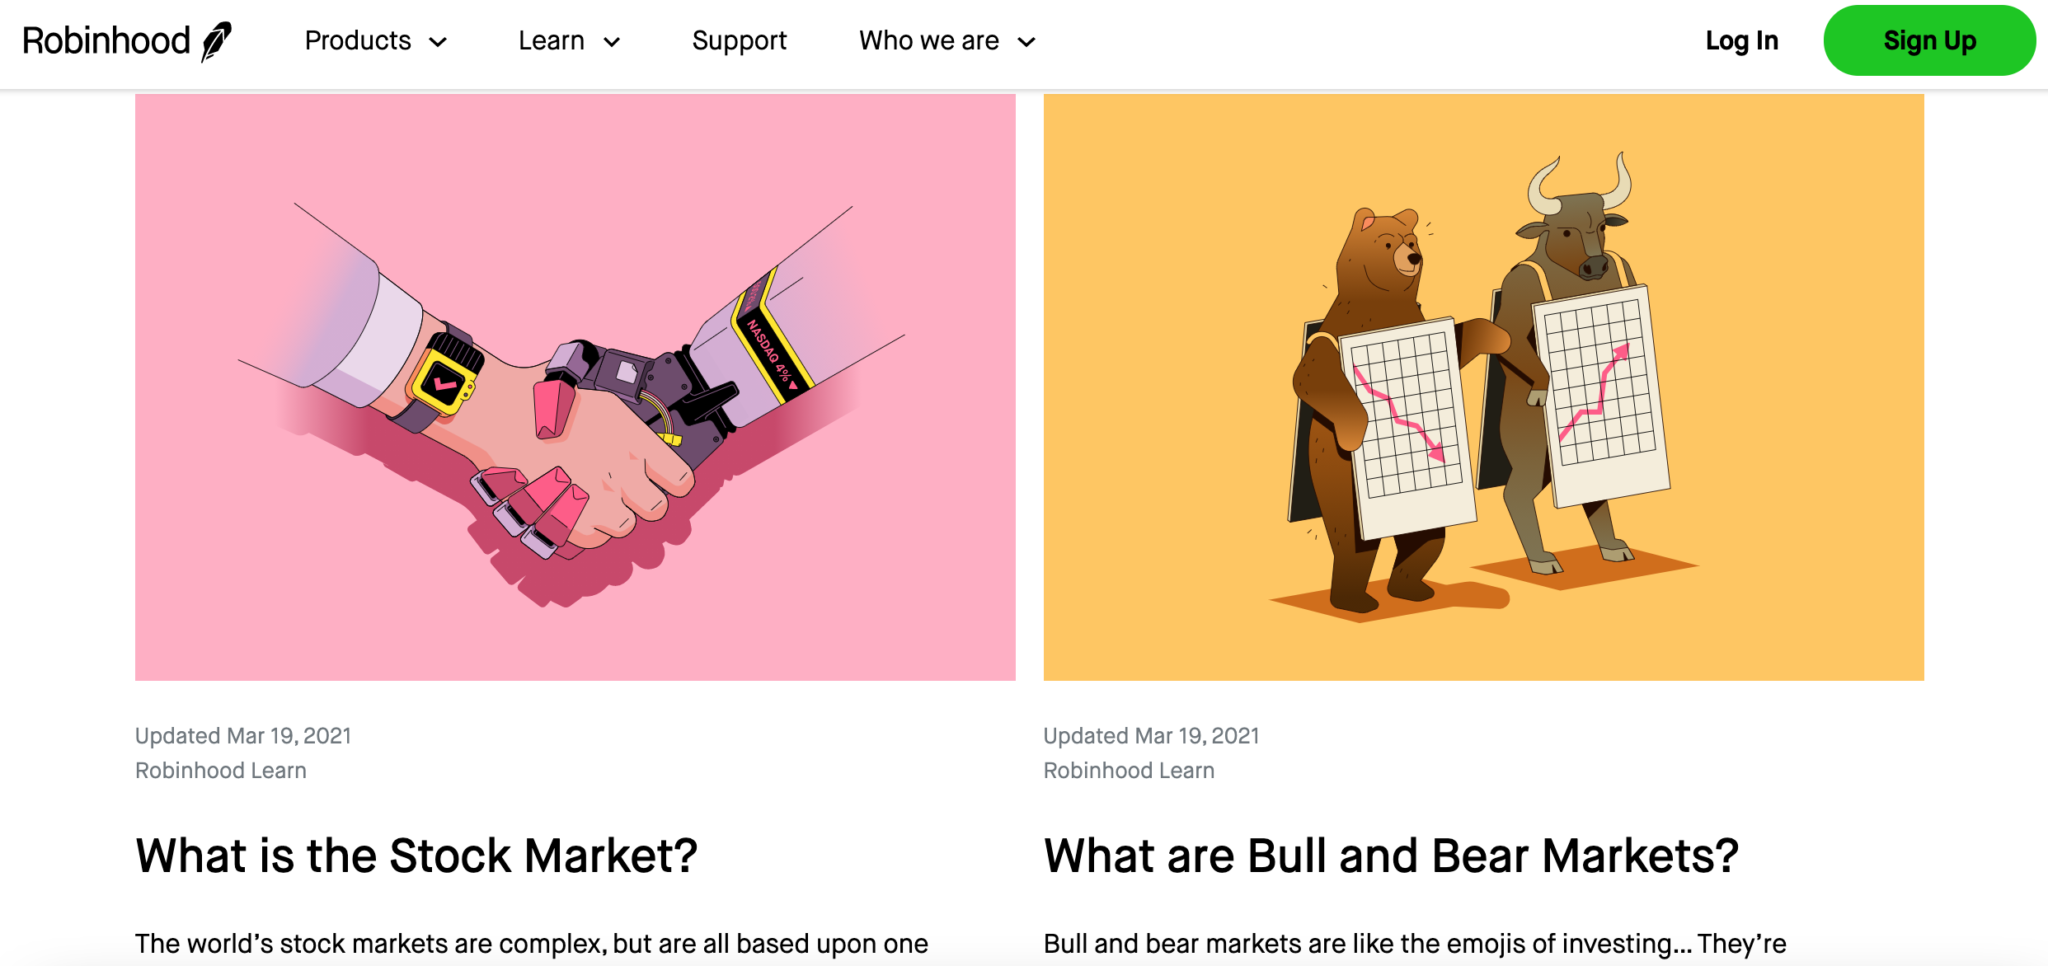Click Robinhood Learn under the stock market article

point(221,771)
